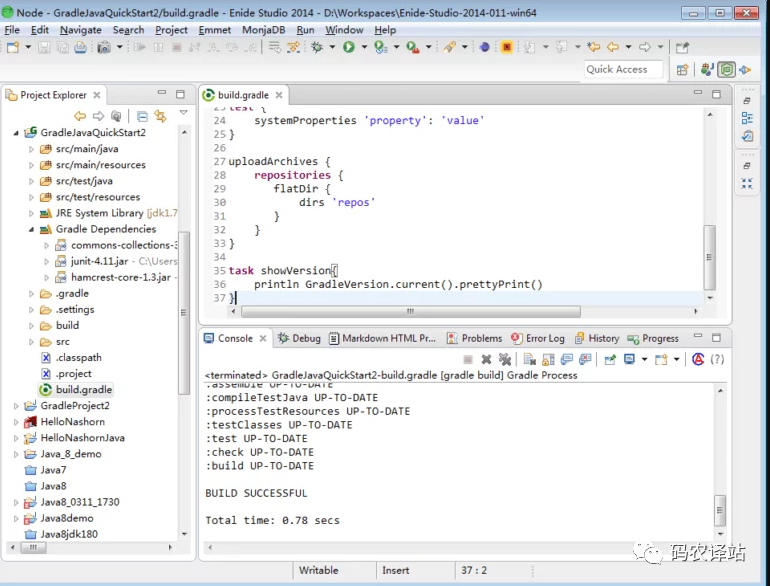Toggle Word Wrap in Console toolbar
Image resolution: width=770 pixels, height=586 pixels.
click(x=567, y=359)
